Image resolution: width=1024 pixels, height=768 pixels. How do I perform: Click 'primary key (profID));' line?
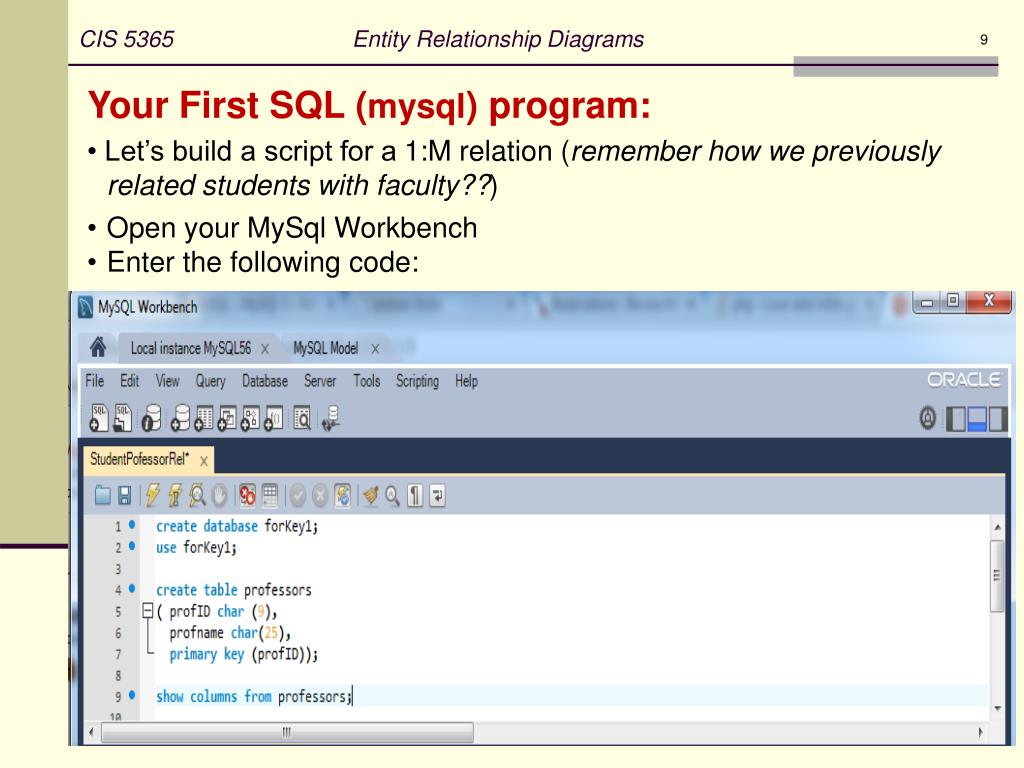pos(244,654)
